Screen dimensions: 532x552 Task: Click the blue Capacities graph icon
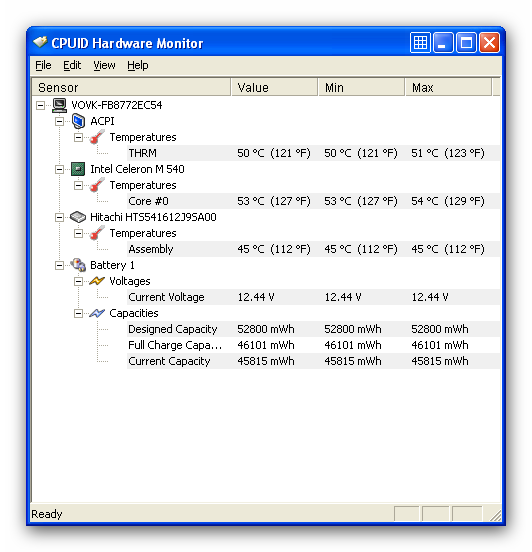(x=97, y=313)
